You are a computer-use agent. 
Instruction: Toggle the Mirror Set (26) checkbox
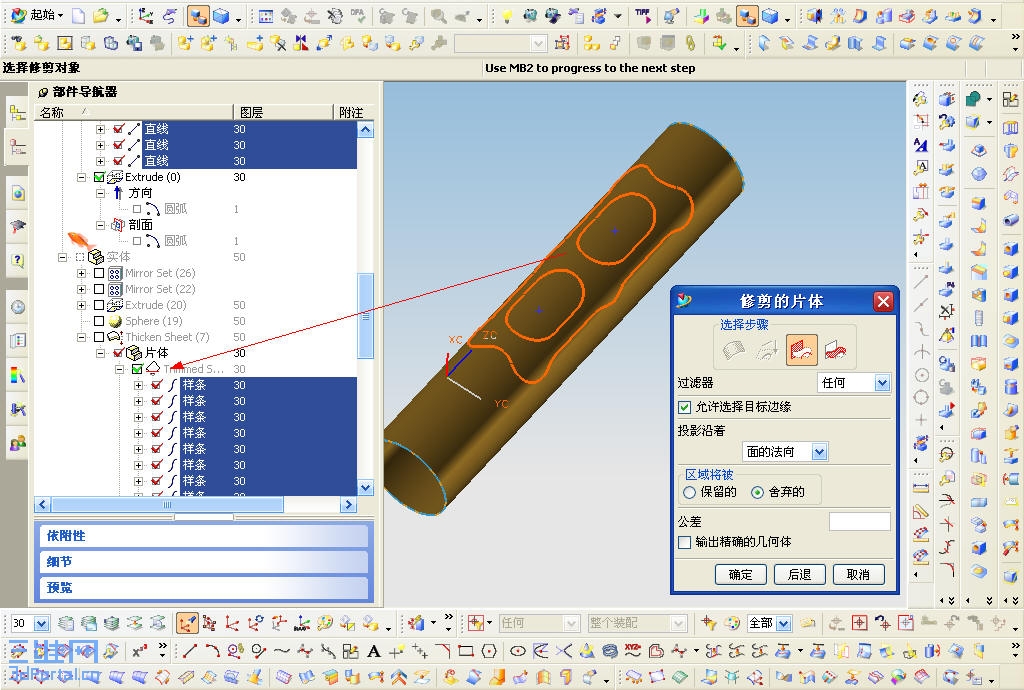(x=99, y=273)
